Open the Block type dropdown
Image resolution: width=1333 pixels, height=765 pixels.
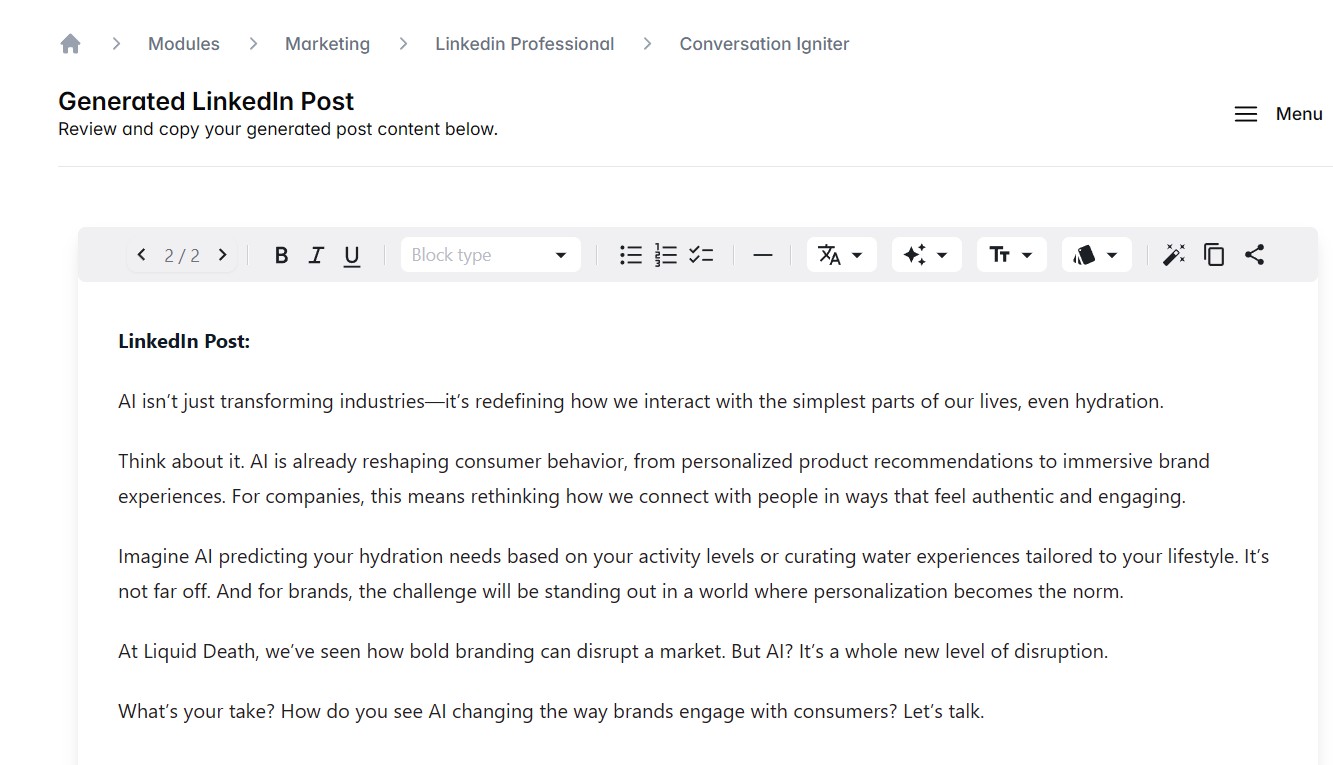(490, 255)
